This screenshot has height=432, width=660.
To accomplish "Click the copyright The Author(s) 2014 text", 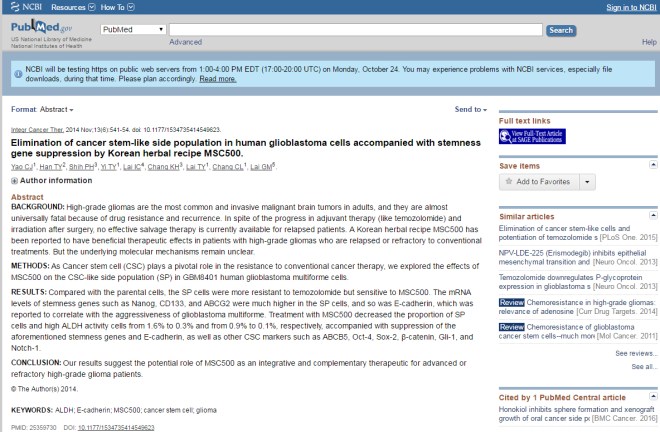I will click(44, 389).
